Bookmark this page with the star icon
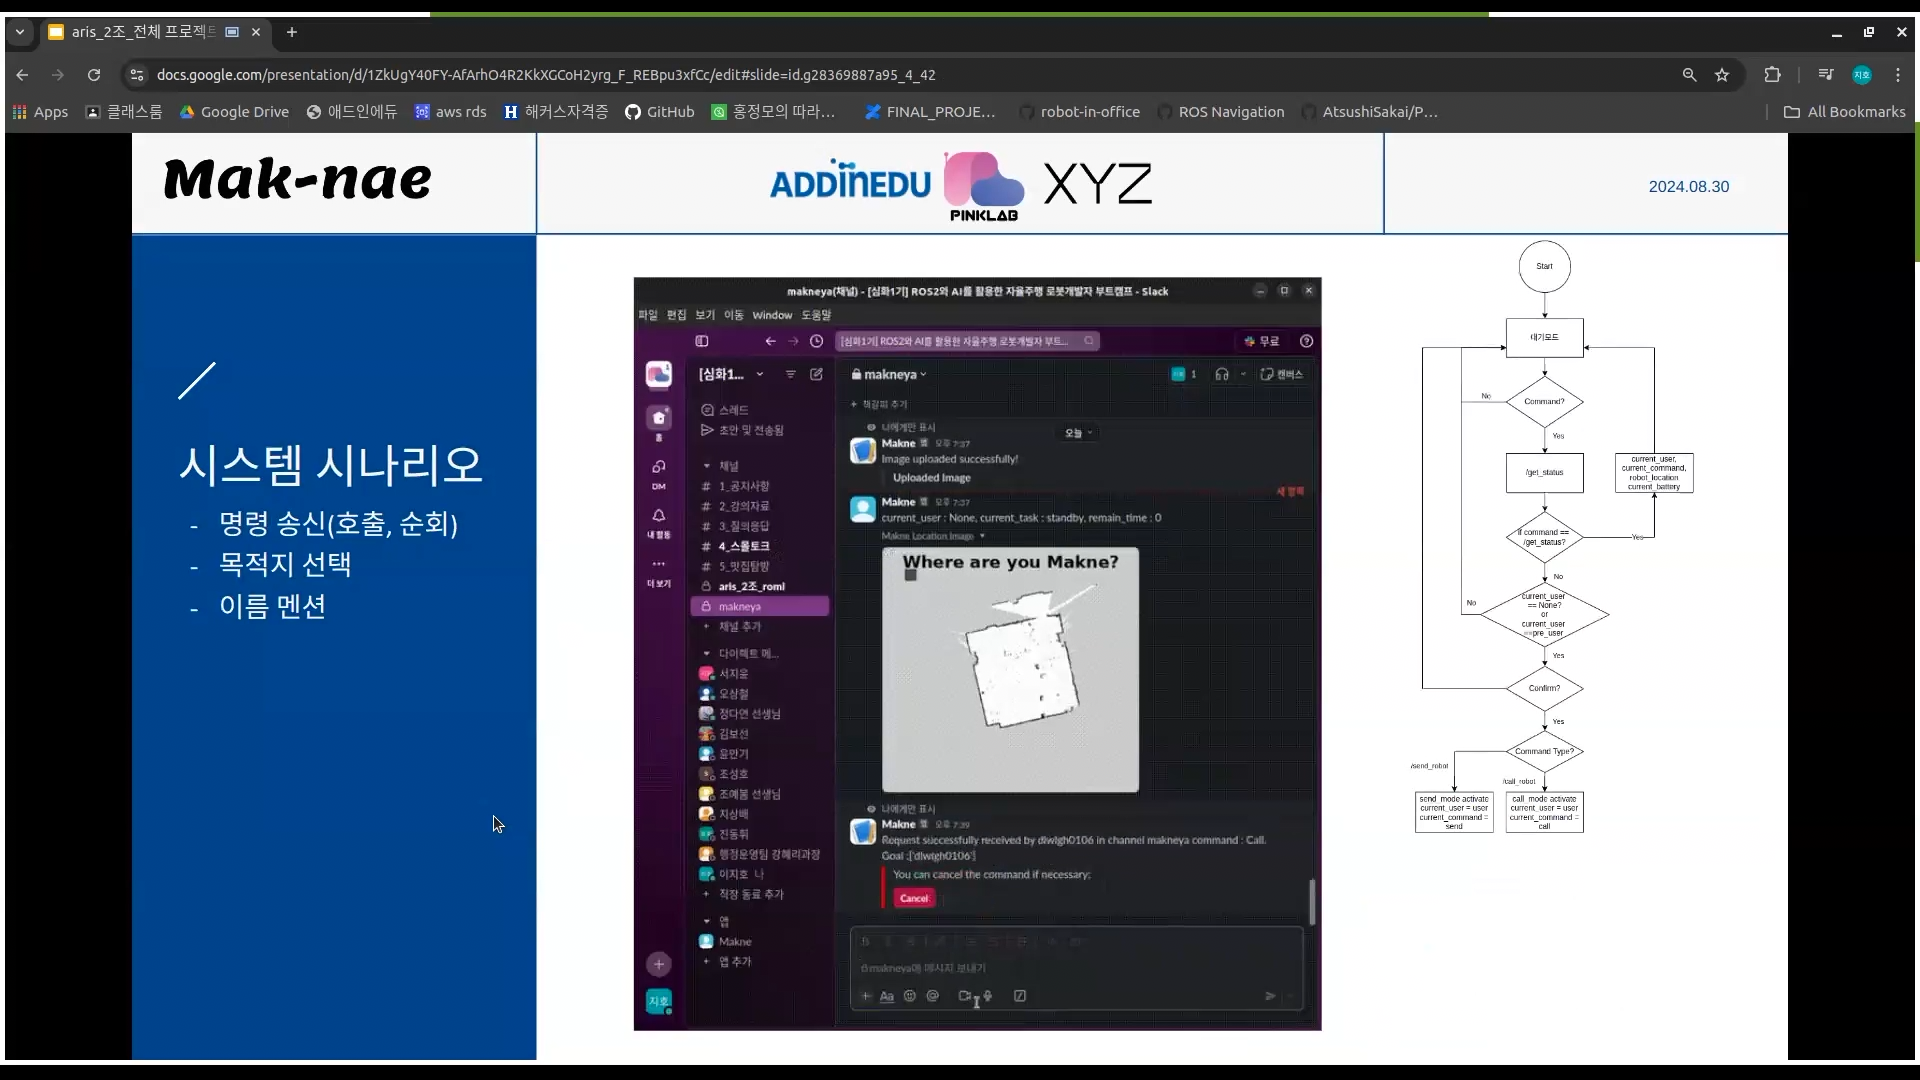Viewport: 1920px width, 1080px height. click(x=1721, y=75)
